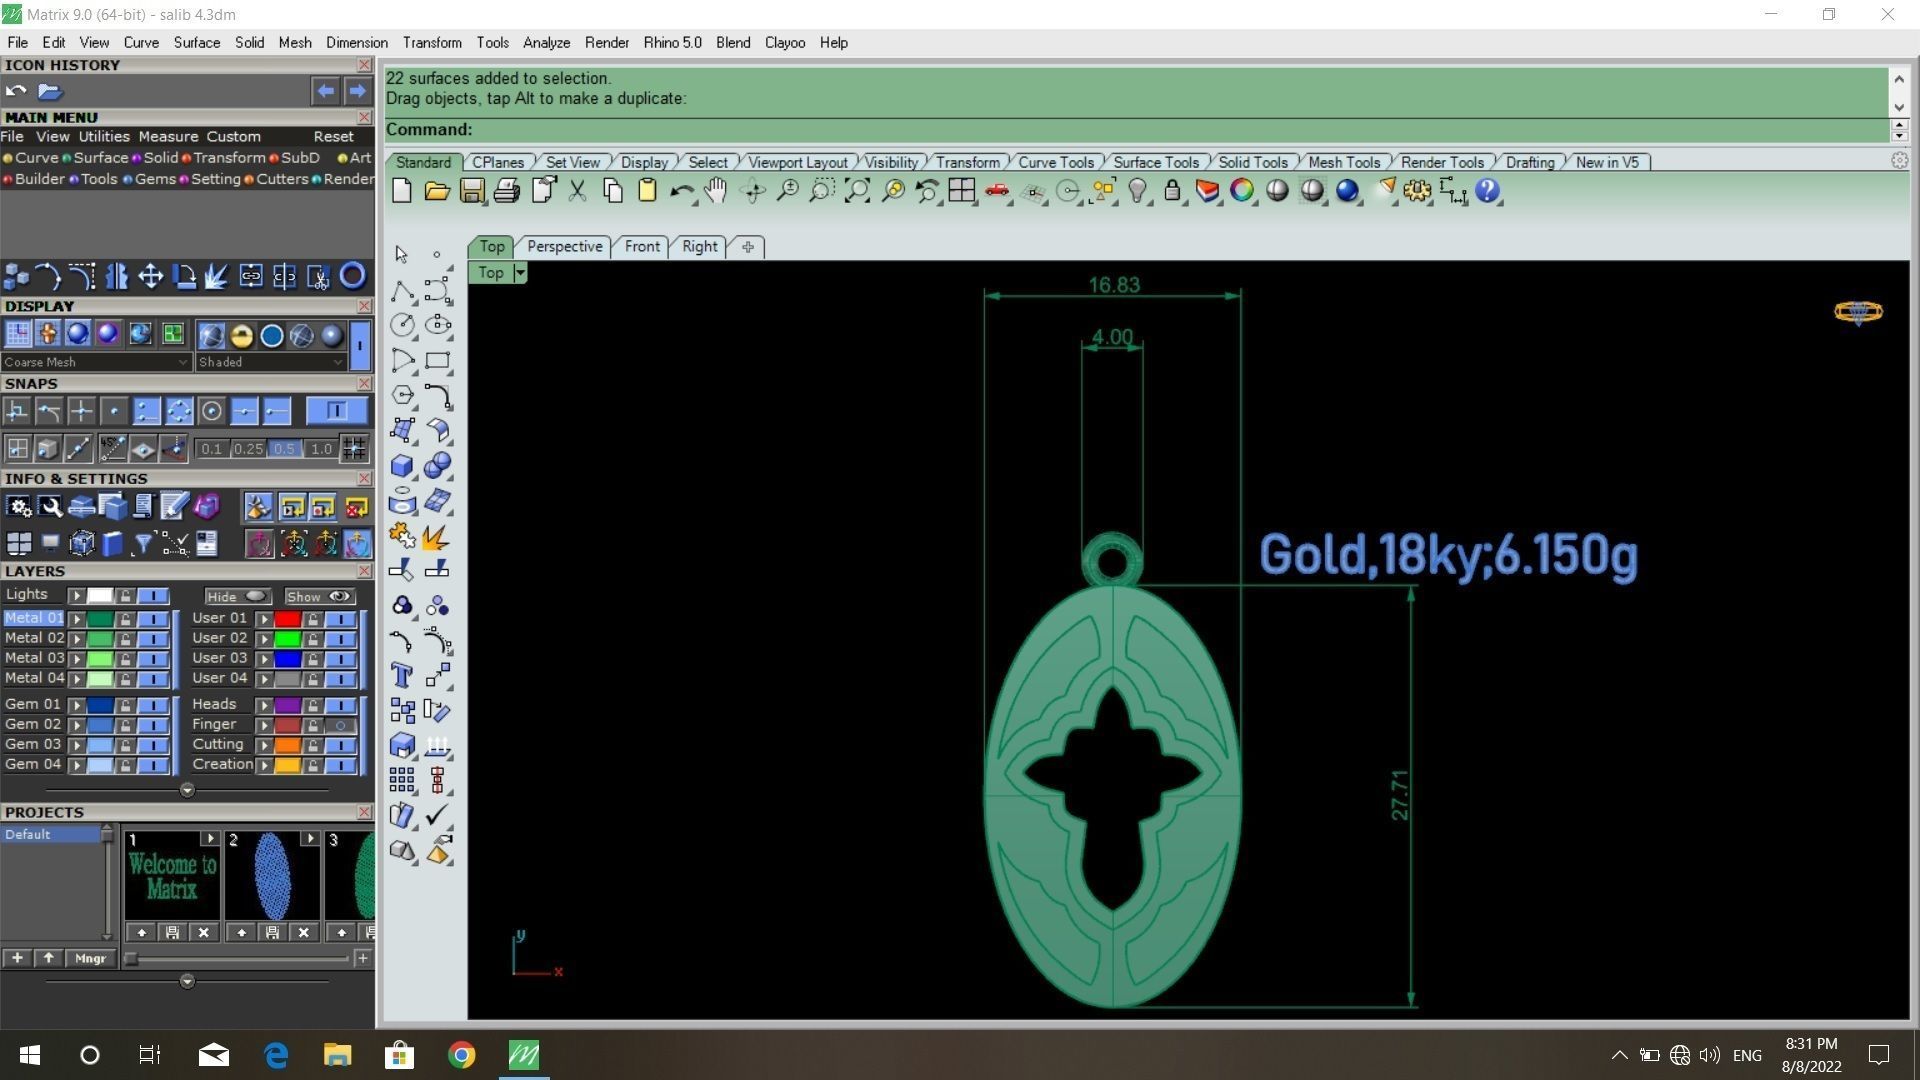Screen dimensions: 1920x1080
Task: Toggle the 1.0 snap increment
Action: click(x=320, y=449)
